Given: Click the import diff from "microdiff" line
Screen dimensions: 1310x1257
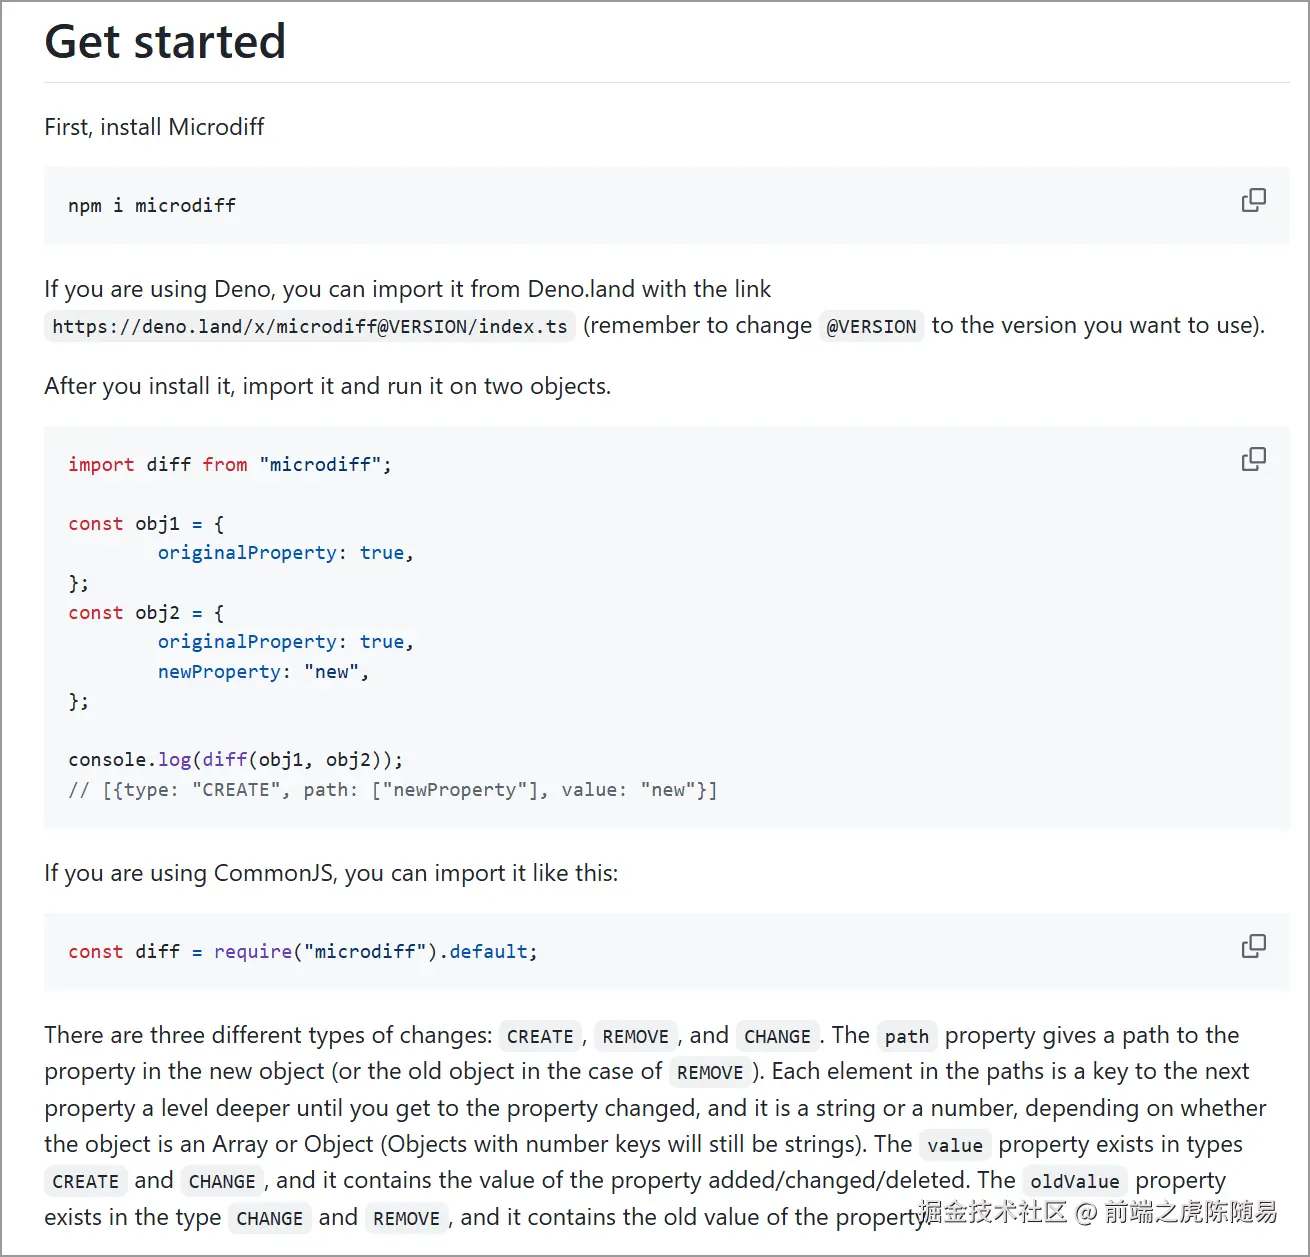Looking at the screenshot, I should point(230,465).
